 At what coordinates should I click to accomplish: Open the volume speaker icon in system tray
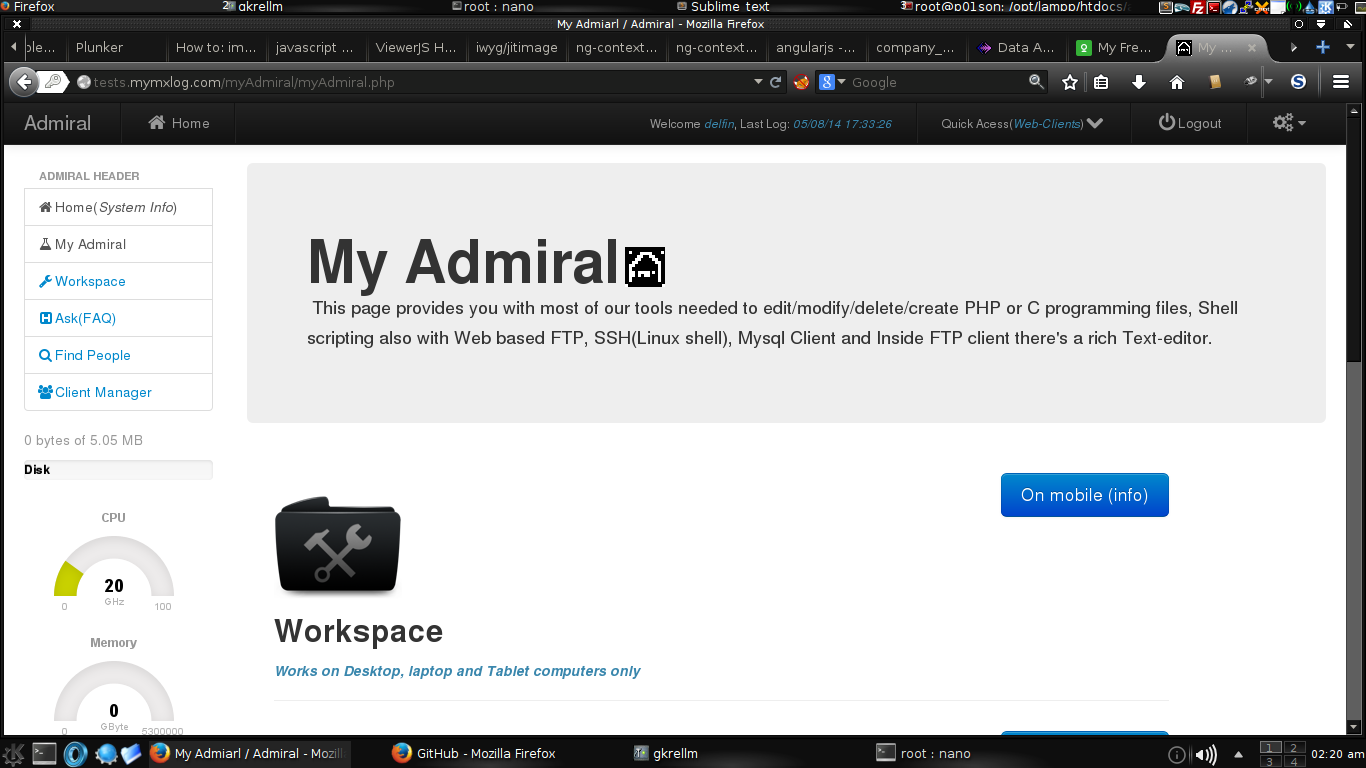(x=1206, y=754)
